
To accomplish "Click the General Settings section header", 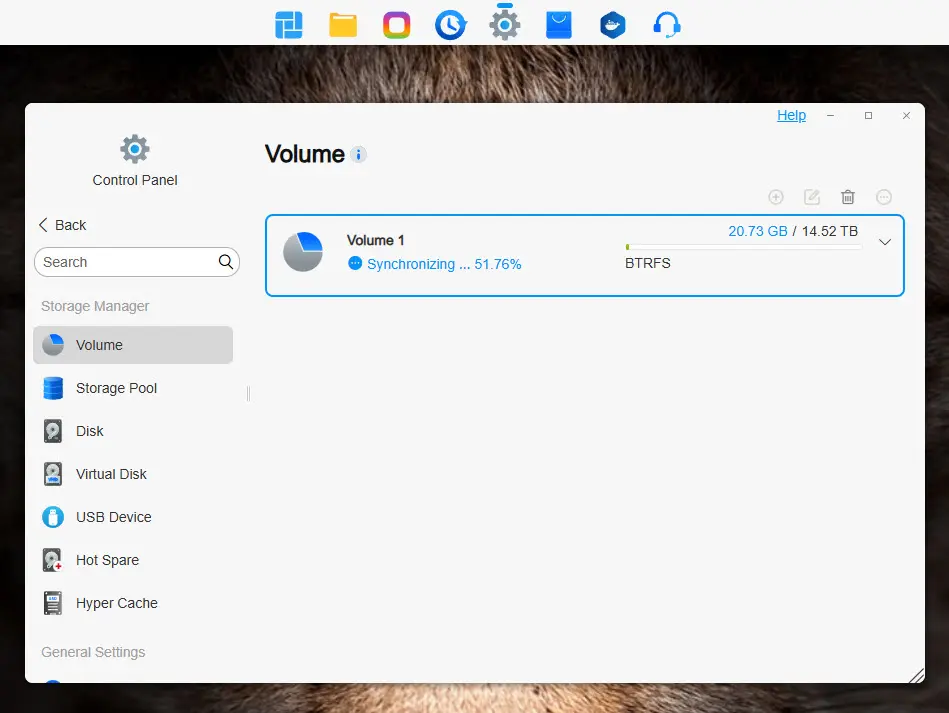I will (x=93, y=652).
